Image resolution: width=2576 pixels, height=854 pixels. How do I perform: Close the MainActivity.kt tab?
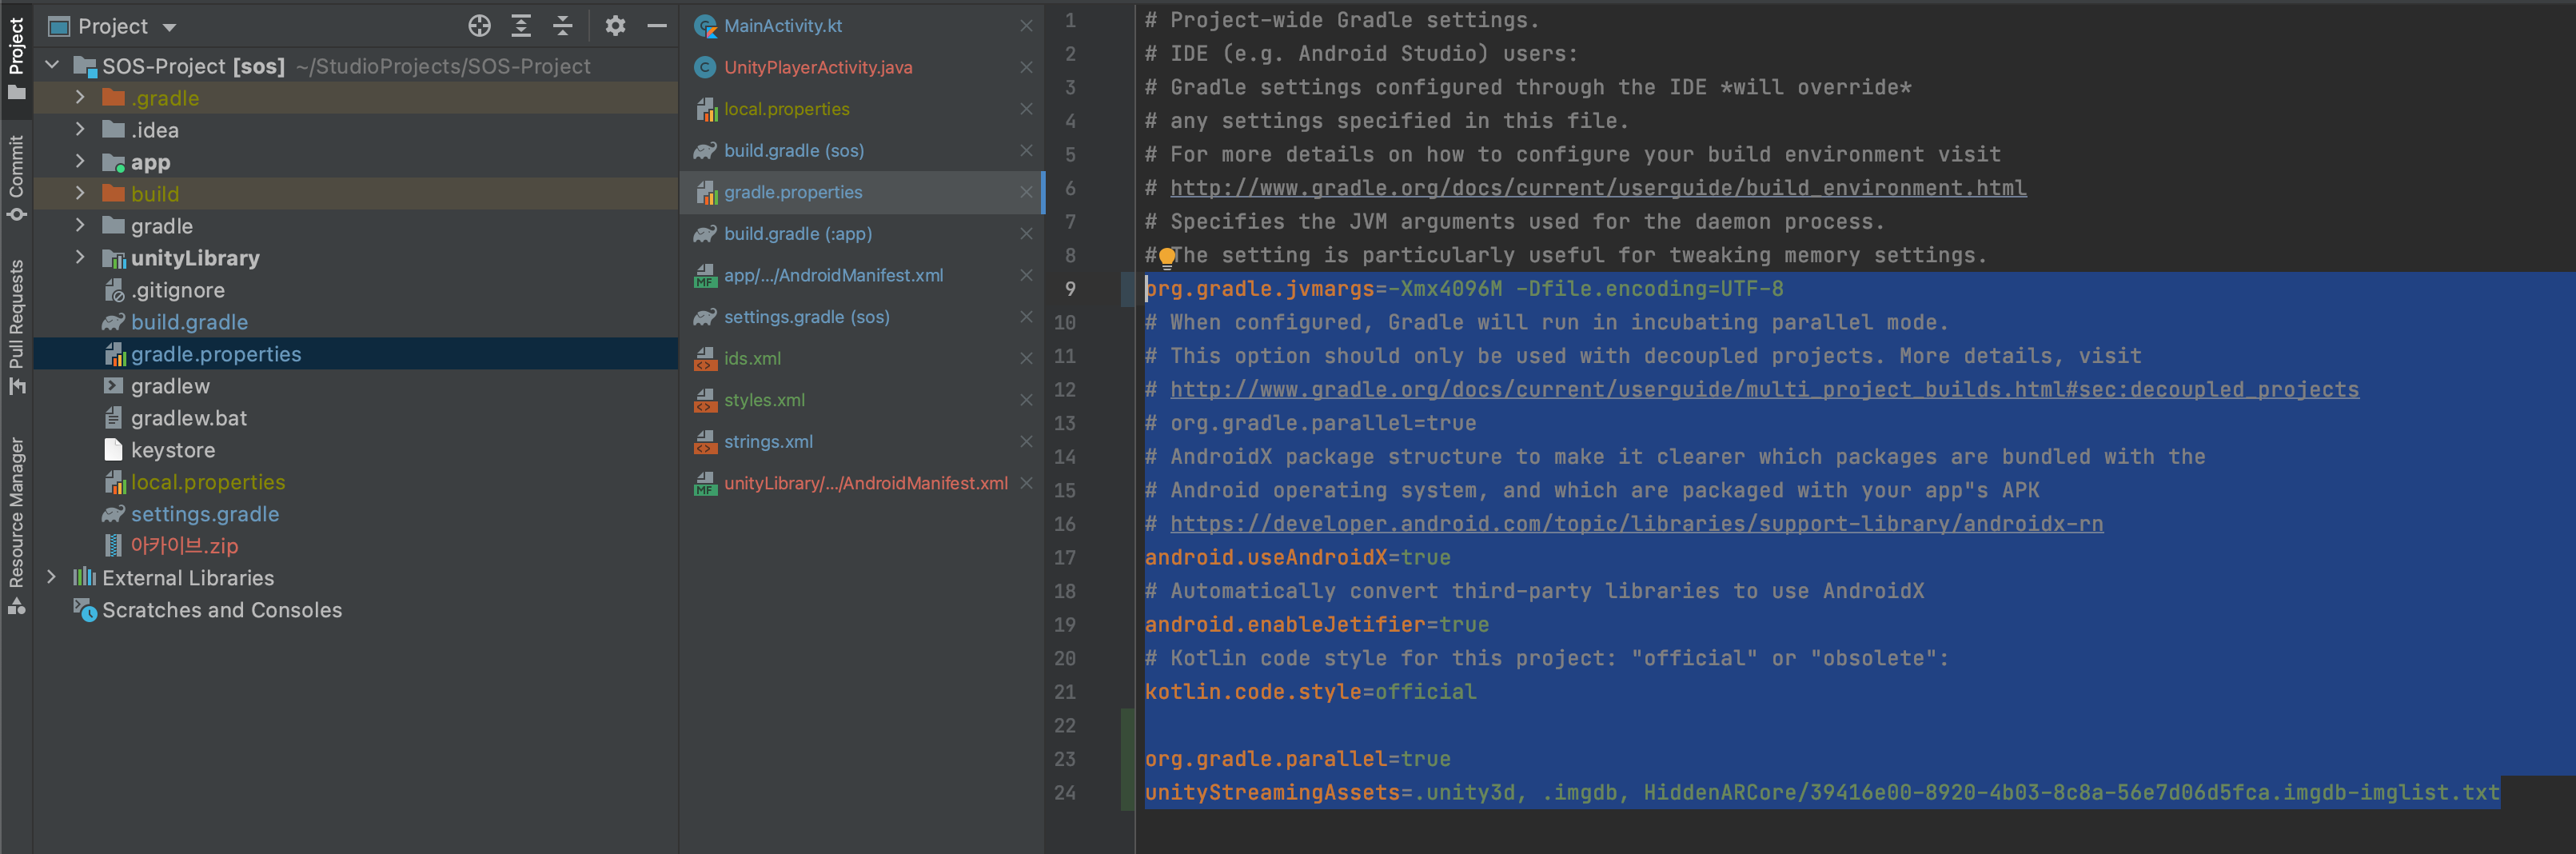point(1026,26)
